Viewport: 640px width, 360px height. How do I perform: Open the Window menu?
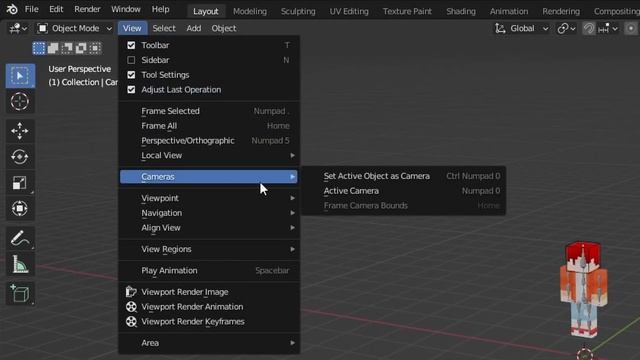pyautogui.click(x=126, y=9)
